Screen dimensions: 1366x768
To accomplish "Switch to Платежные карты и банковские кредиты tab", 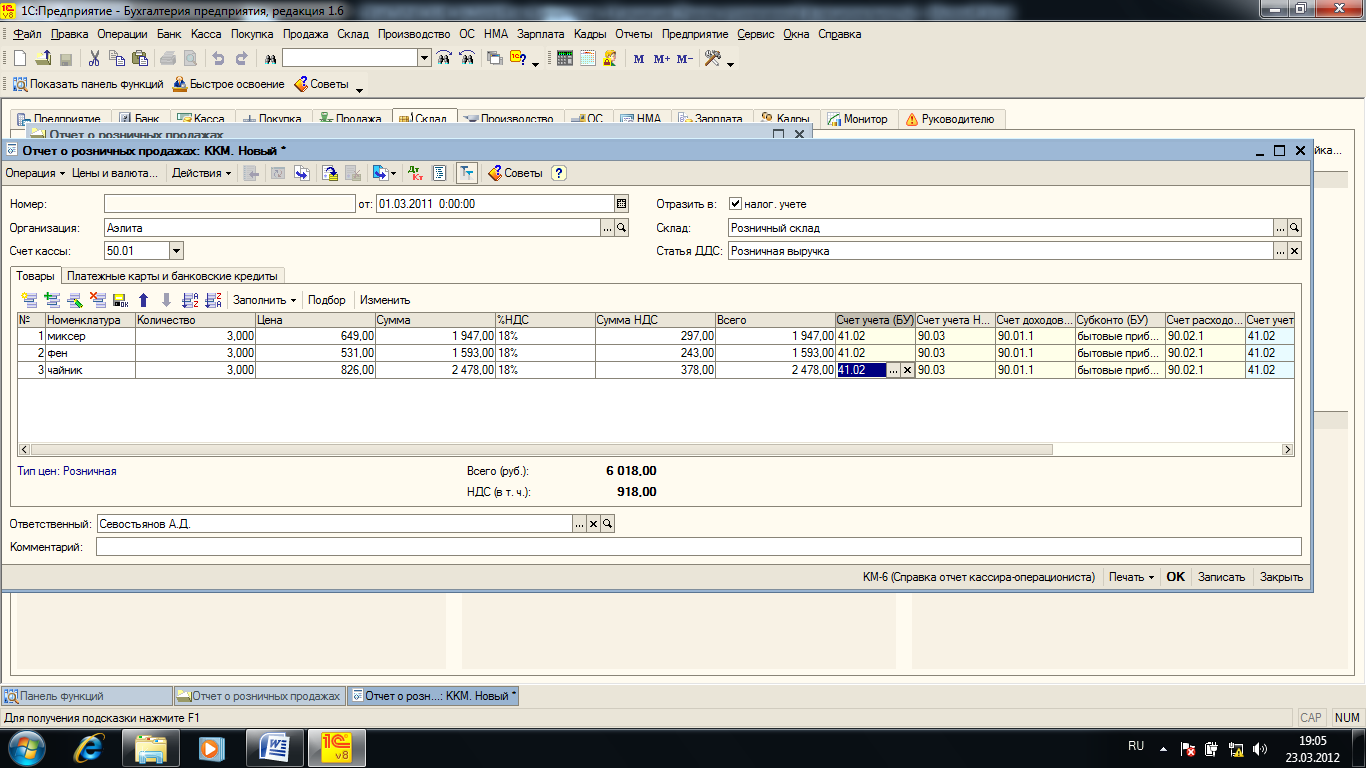I will (x=175, y=276).
